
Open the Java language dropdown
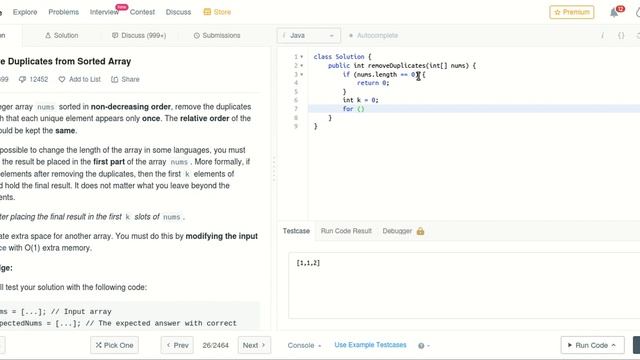point(309,36)
